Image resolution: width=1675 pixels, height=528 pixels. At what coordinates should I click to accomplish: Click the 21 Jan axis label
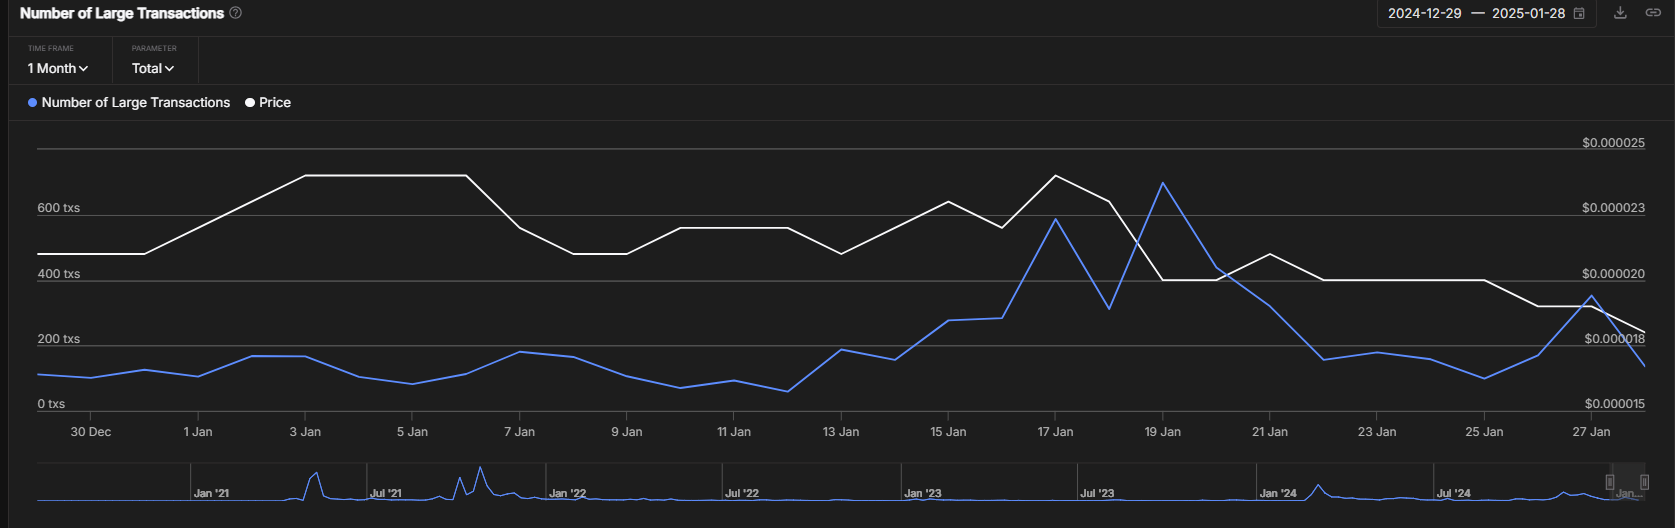pyautogui.click(x=1270, y=432)
